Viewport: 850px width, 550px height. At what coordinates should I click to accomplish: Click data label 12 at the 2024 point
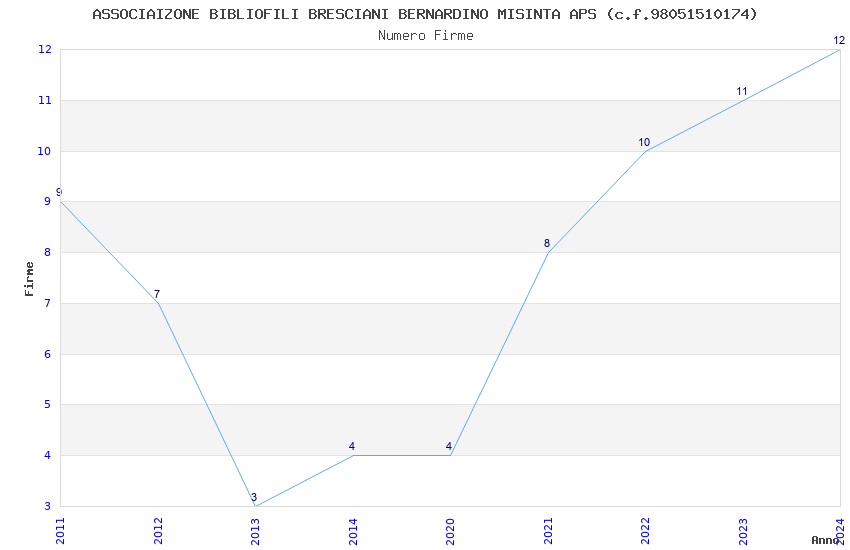tap(839, 41)
